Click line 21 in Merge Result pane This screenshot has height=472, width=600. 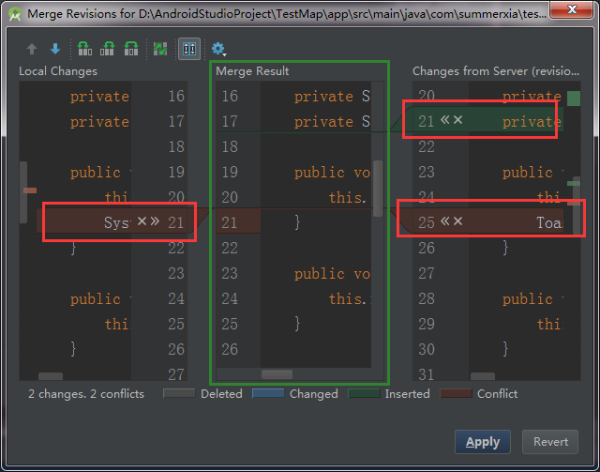[x=300, y=222]
